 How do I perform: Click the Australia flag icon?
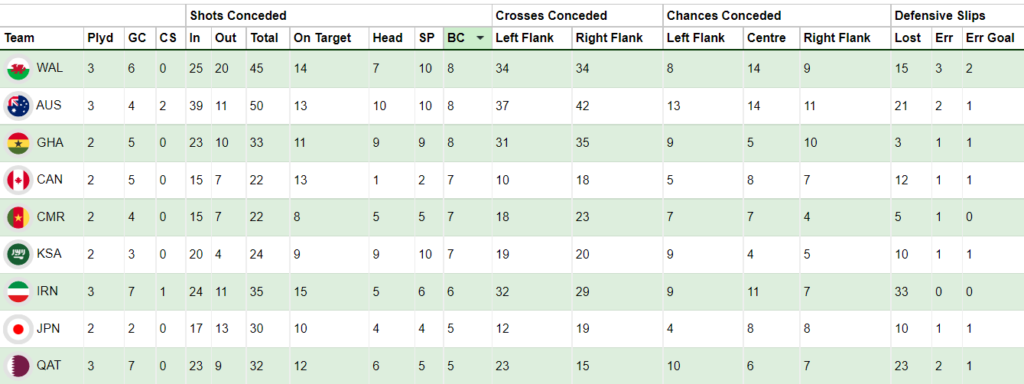pyautogui.click(x=18, y=106)
